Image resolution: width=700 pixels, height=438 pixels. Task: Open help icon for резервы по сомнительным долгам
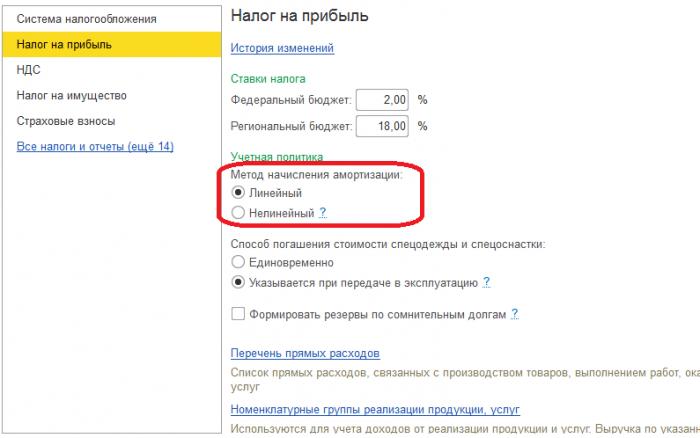point(514,314)
